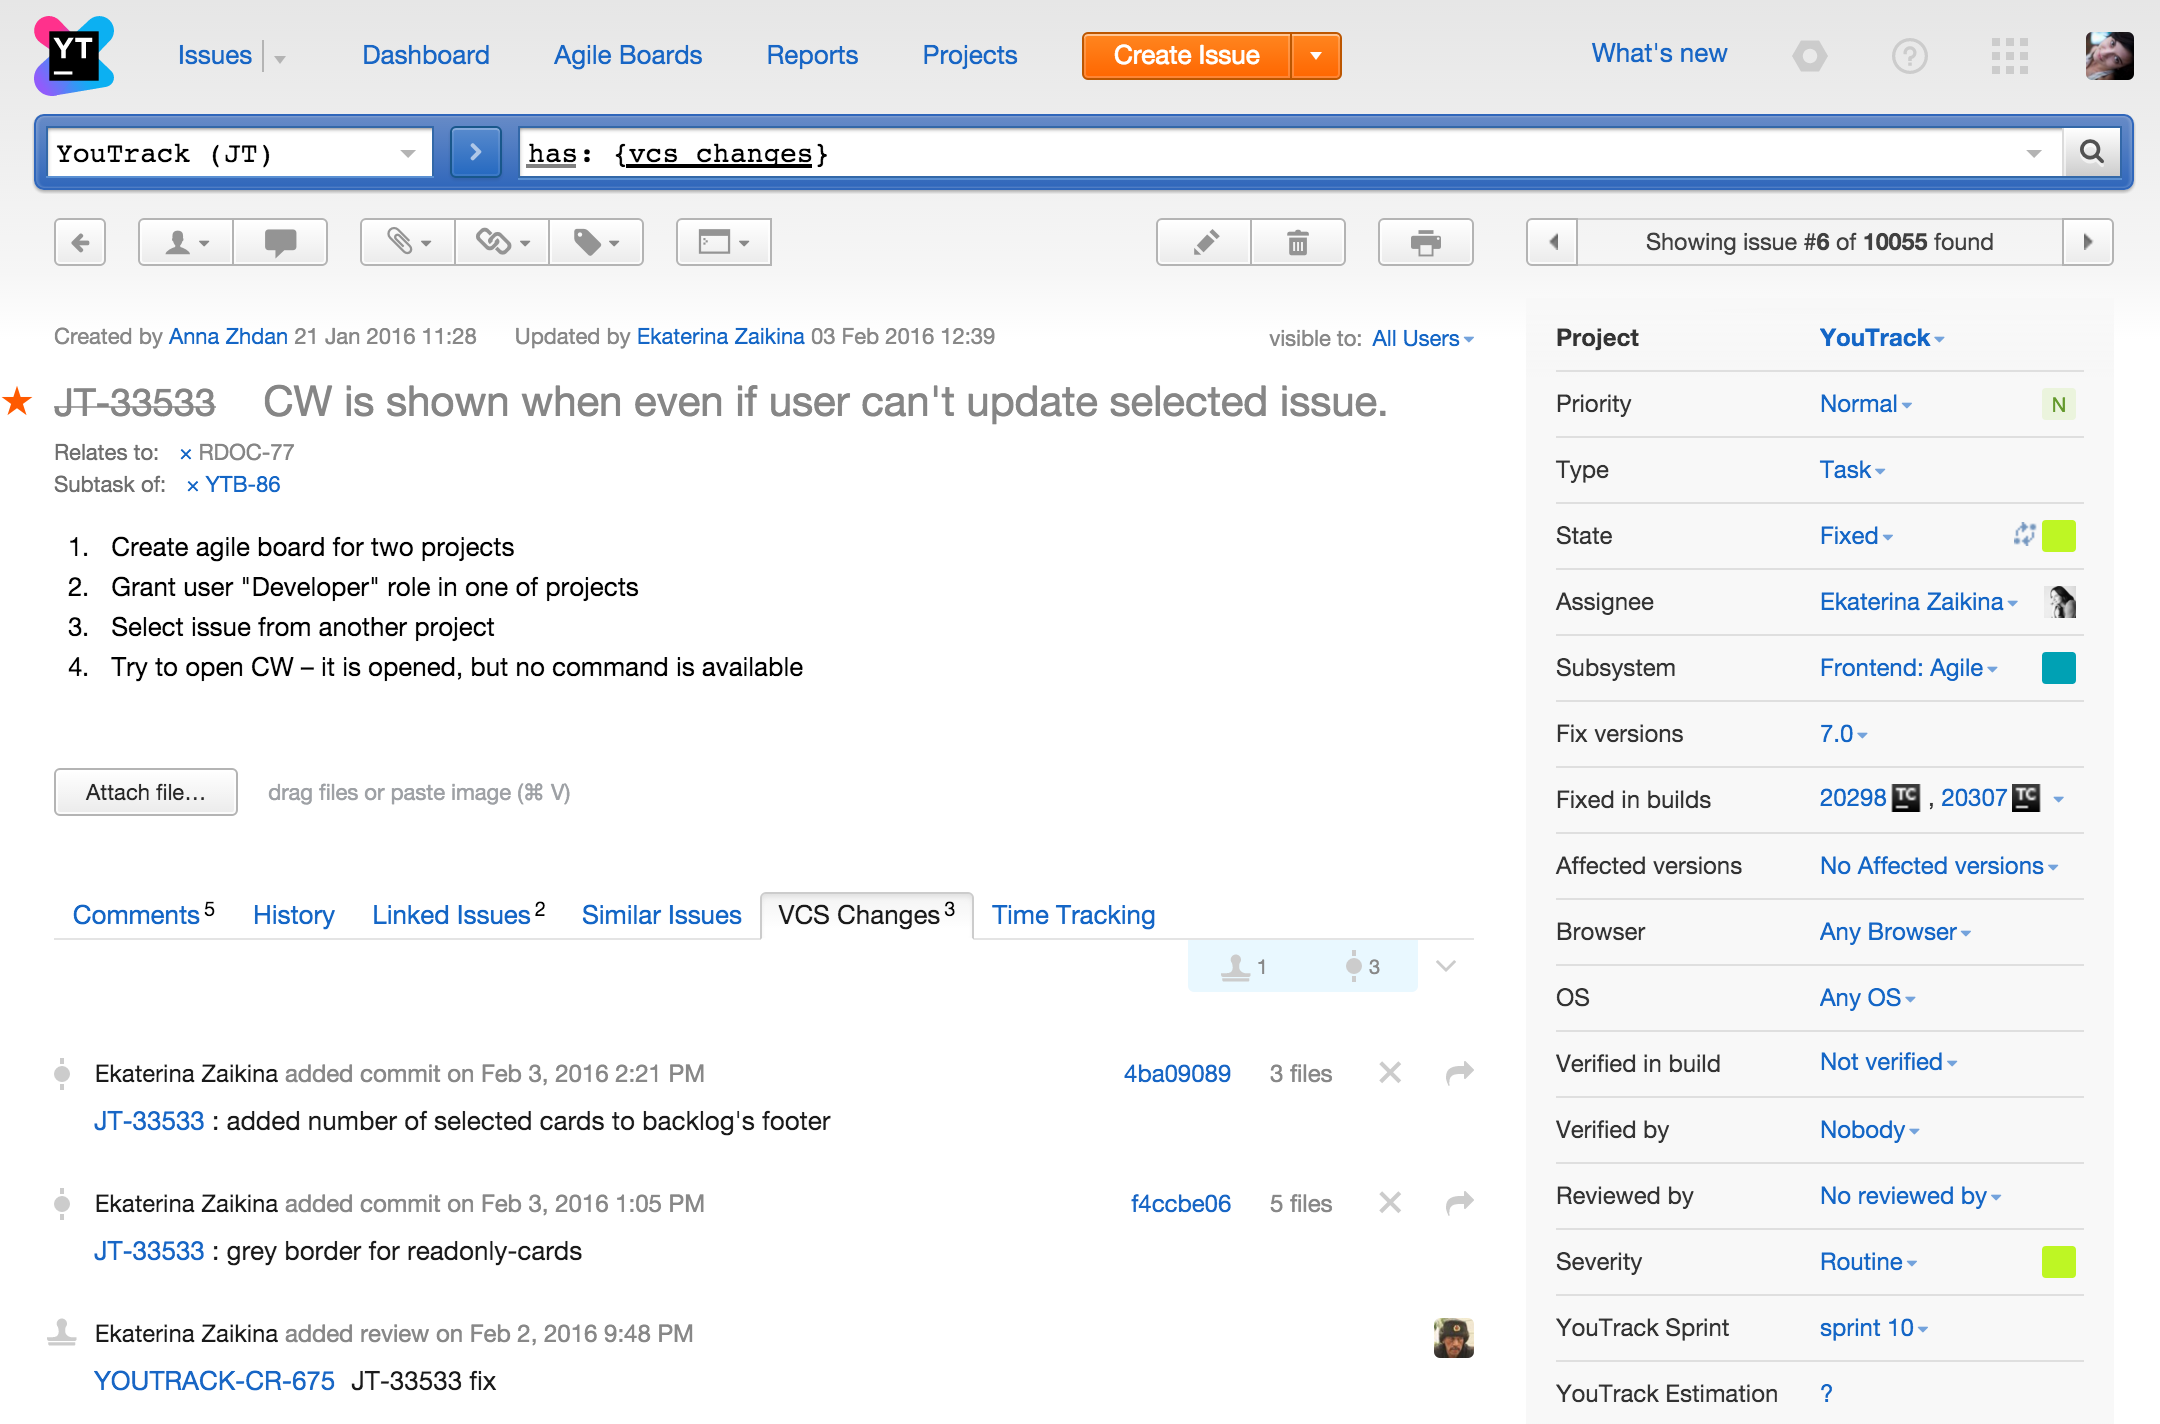Change Priority from Normal
Image resolution: width=2160 pixels, height=1424 pixels.
coord(1865,404)
